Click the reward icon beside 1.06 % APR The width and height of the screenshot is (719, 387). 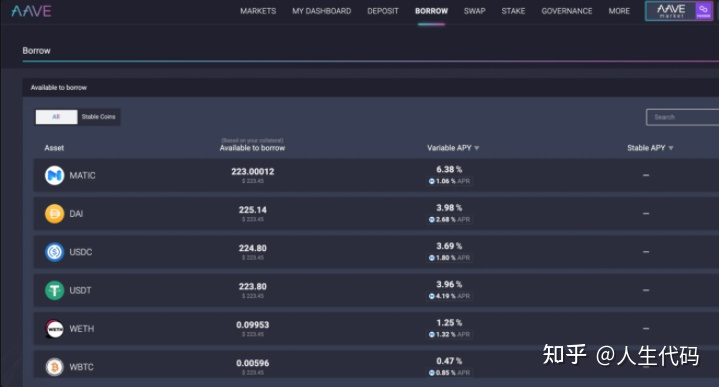click(x=431, y=181)
